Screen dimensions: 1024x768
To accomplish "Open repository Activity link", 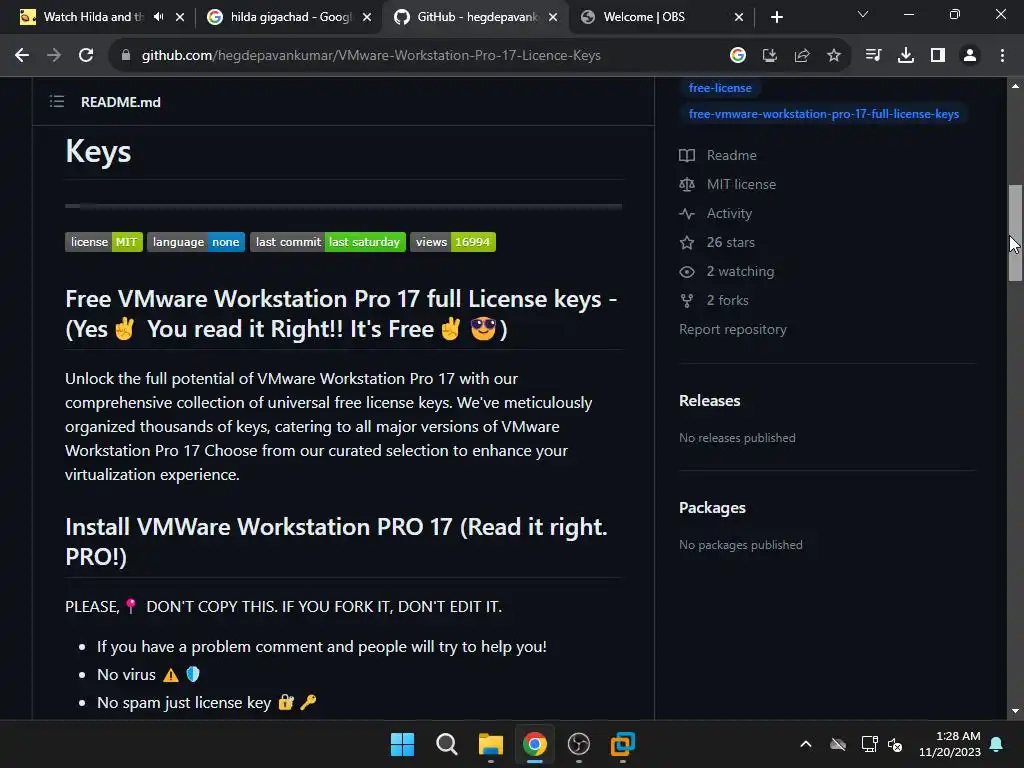I will (x=729, y=214).
